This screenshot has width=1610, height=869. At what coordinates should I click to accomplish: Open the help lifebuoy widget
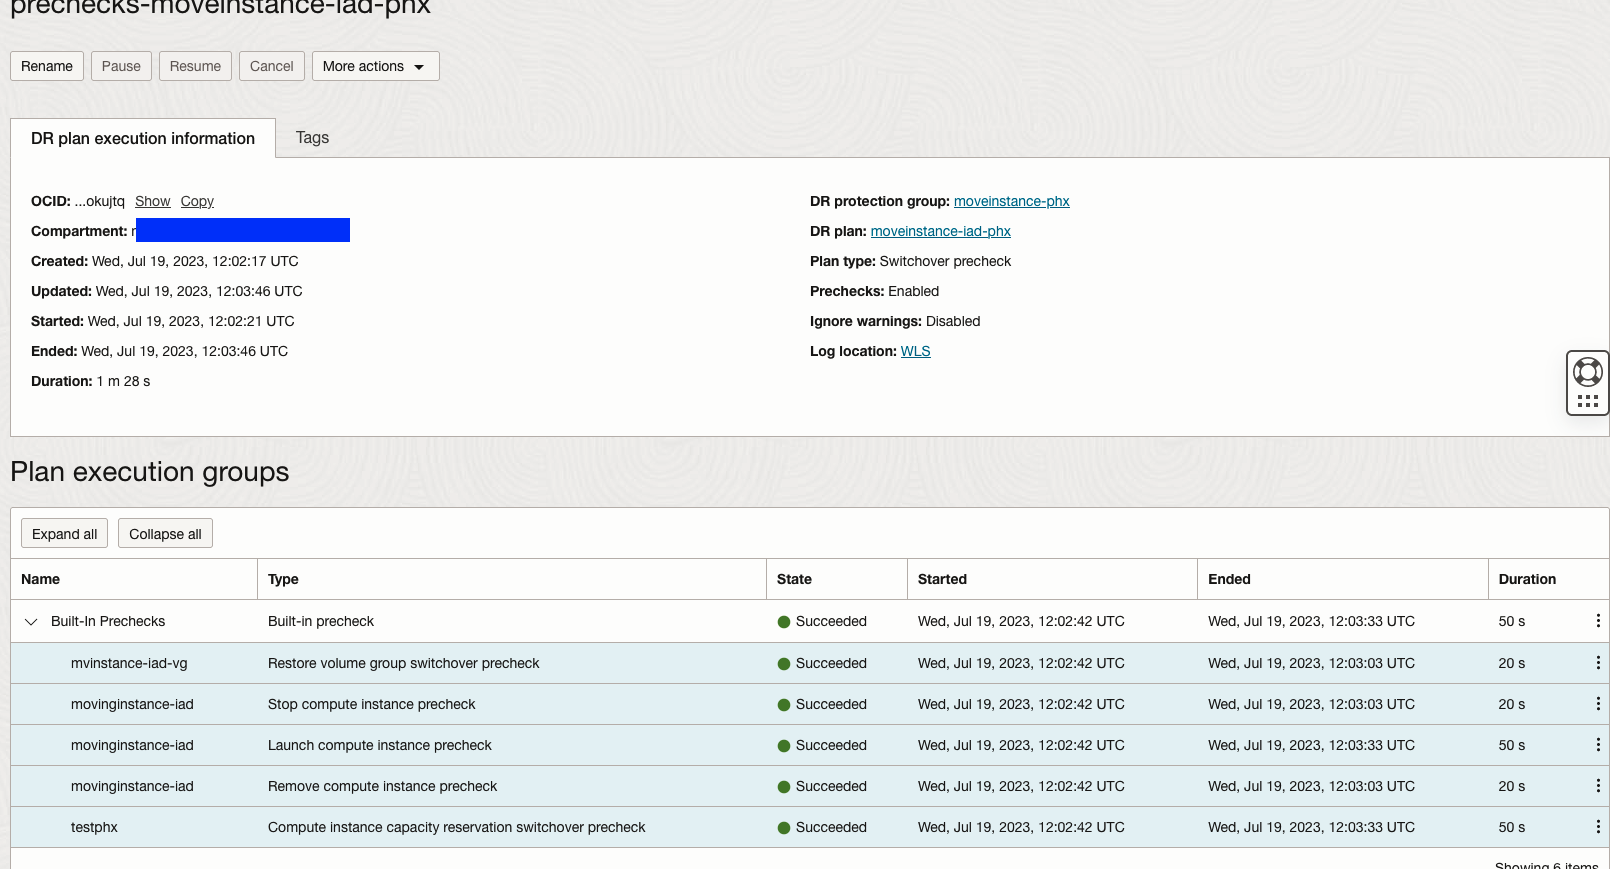(x=1587, y=372)
